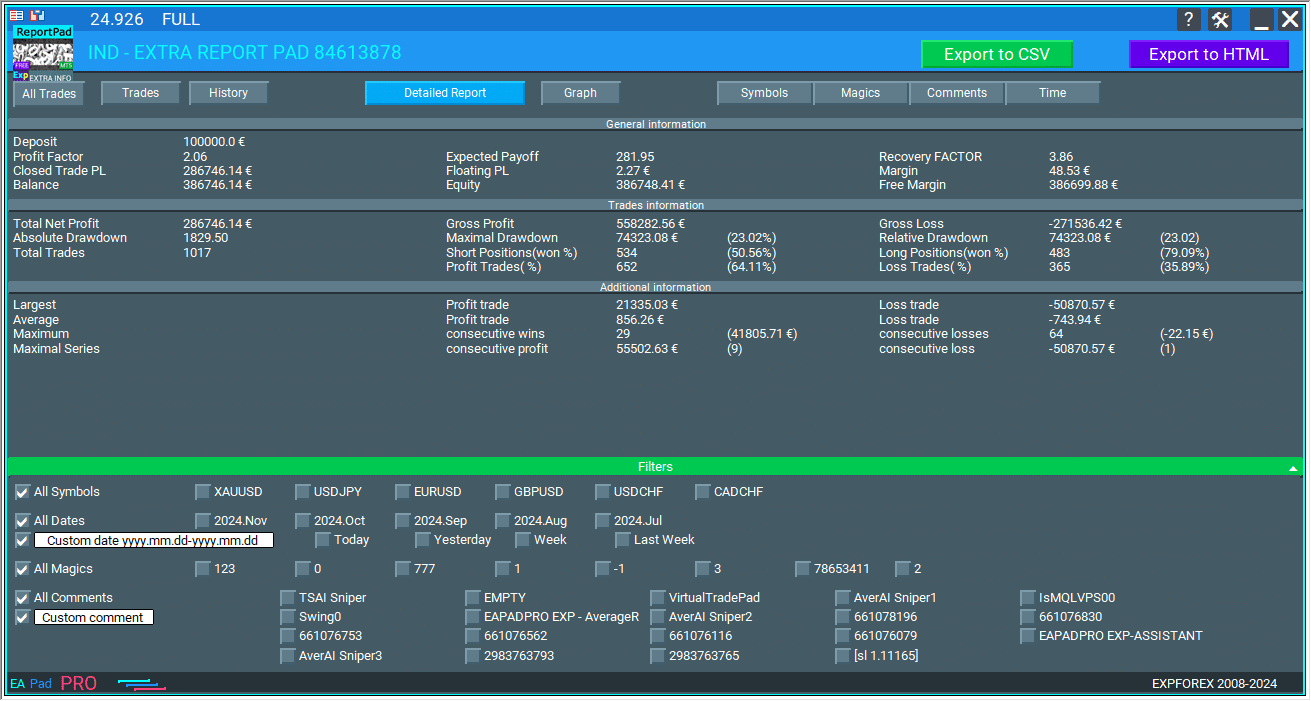This screenshot has height=701, width=1311.
Task: Uncheck the All Magics checkbox
Action: pos(22,569)
